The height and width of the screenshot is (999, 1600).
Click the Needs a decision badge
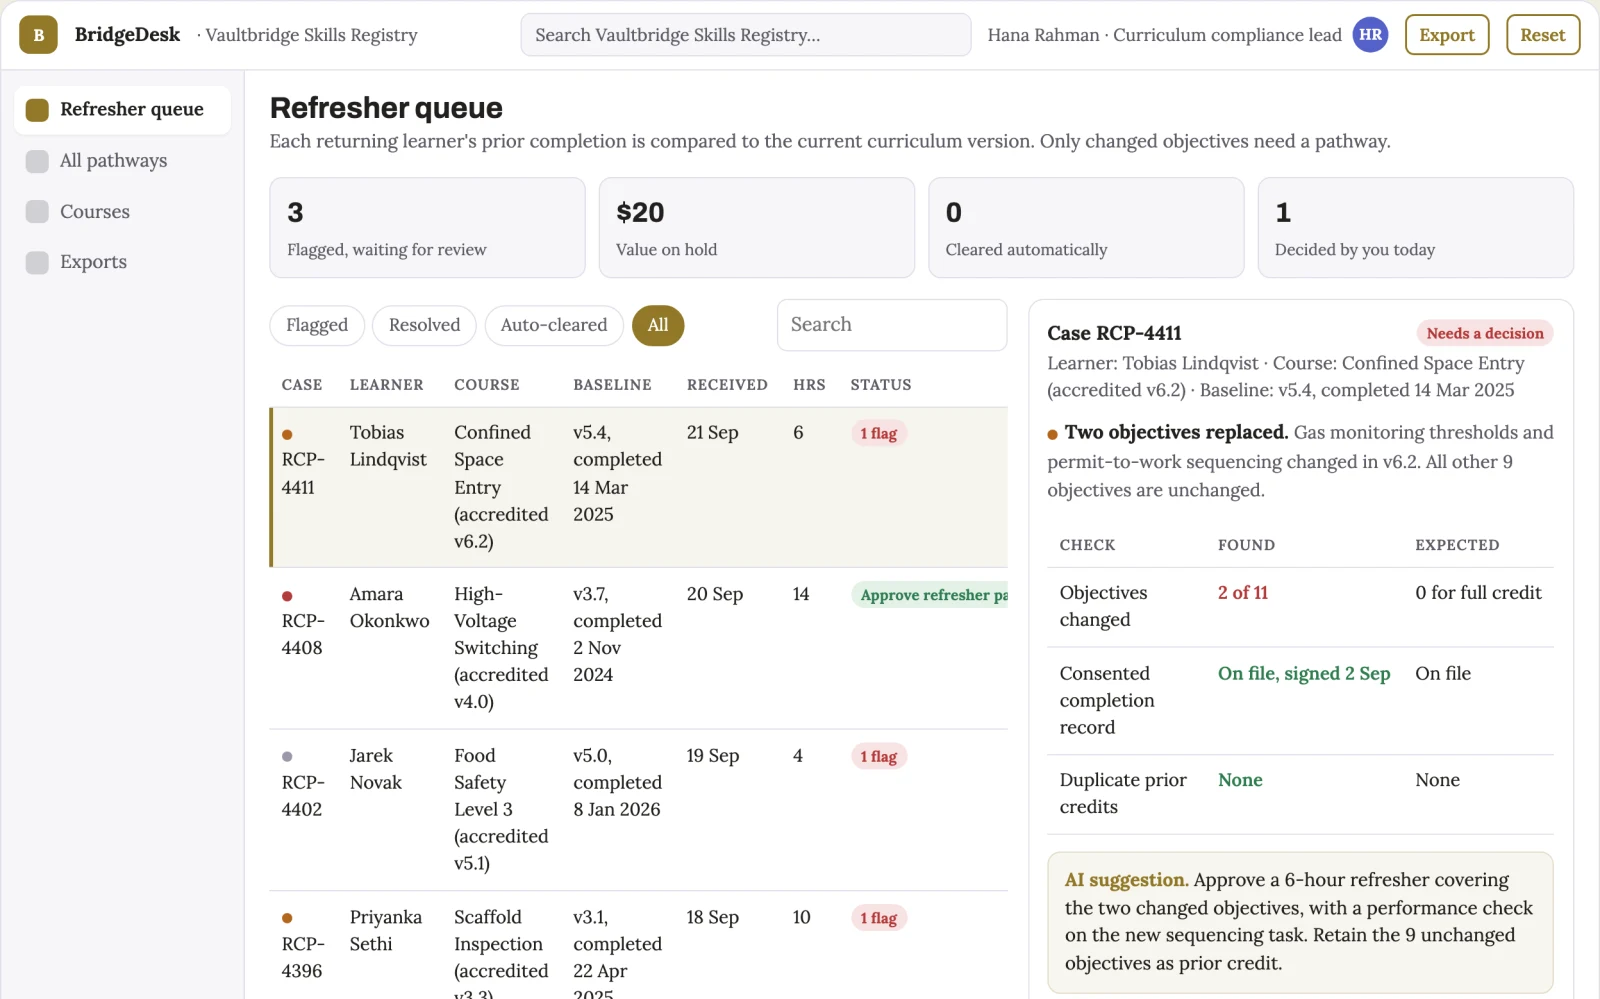point(1485,334)
